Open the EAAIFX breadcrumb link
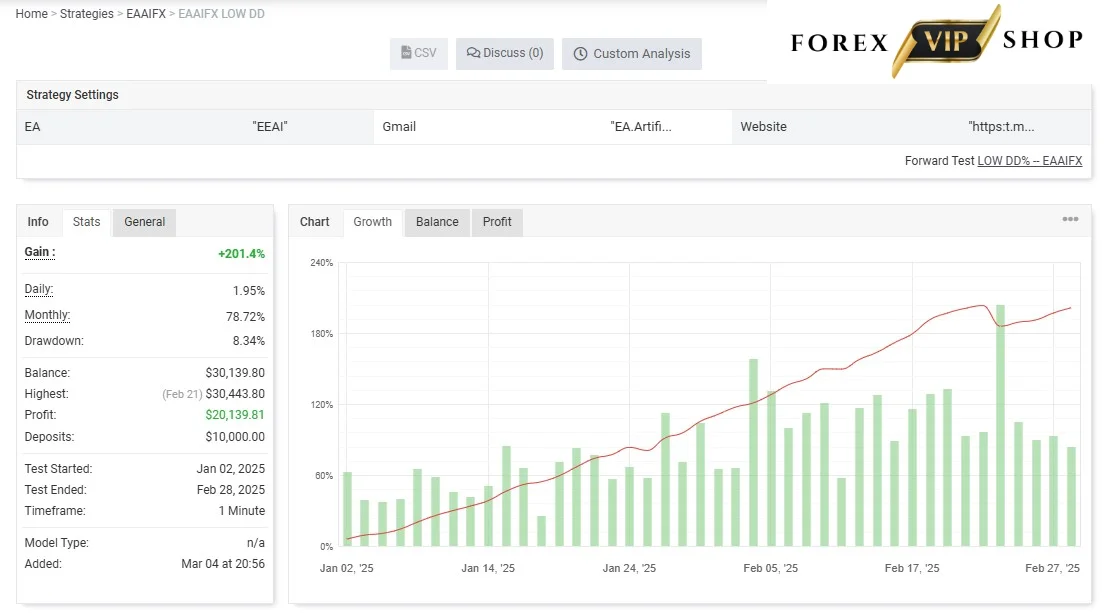The height and width of the screenshot is (613, 1109). [x=146, y=13]
